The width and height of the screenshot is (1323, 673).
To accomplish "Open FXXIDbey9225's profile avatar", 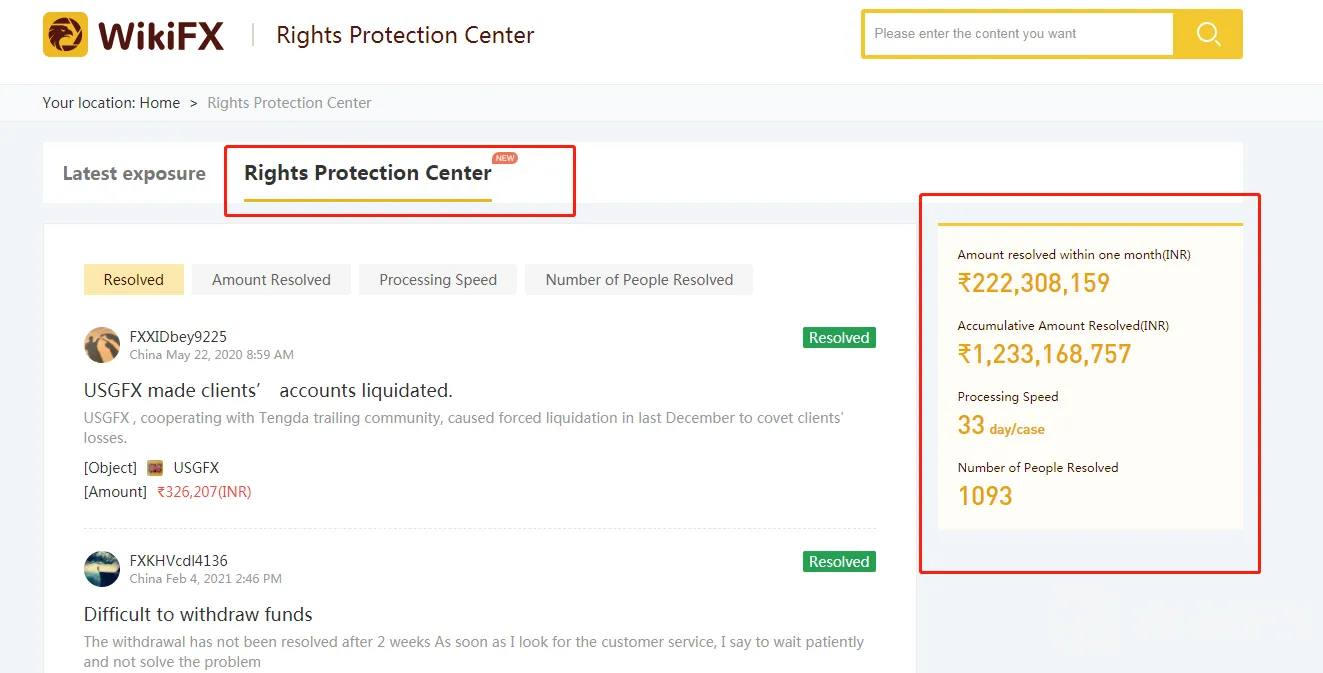I will (x=102, y=345).
